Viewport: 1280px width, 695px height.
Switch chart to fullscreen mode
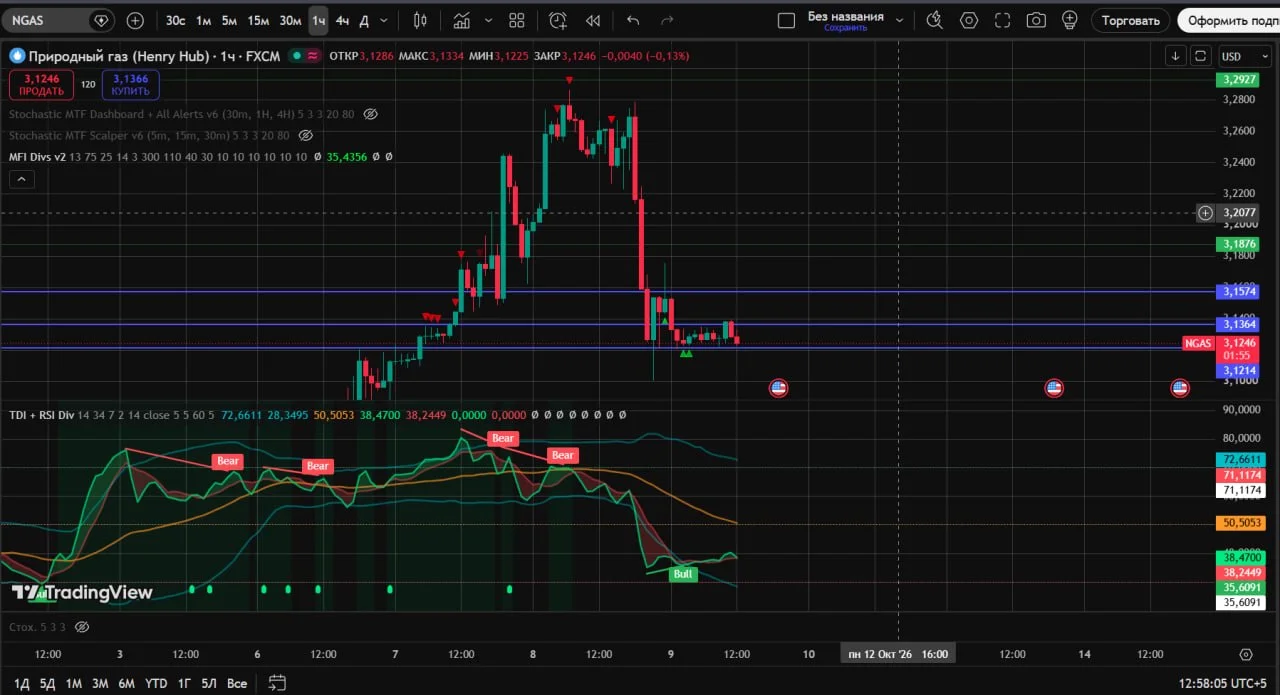coord(1003,20)
